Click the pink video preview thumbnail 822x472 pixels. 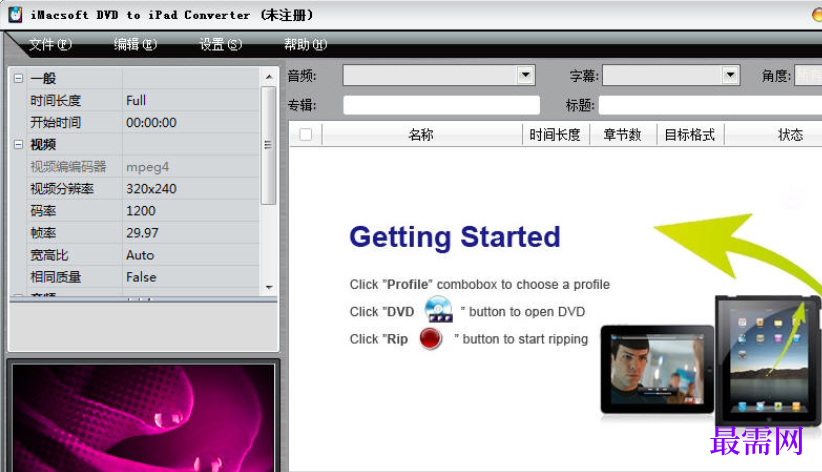click(143, 418)
